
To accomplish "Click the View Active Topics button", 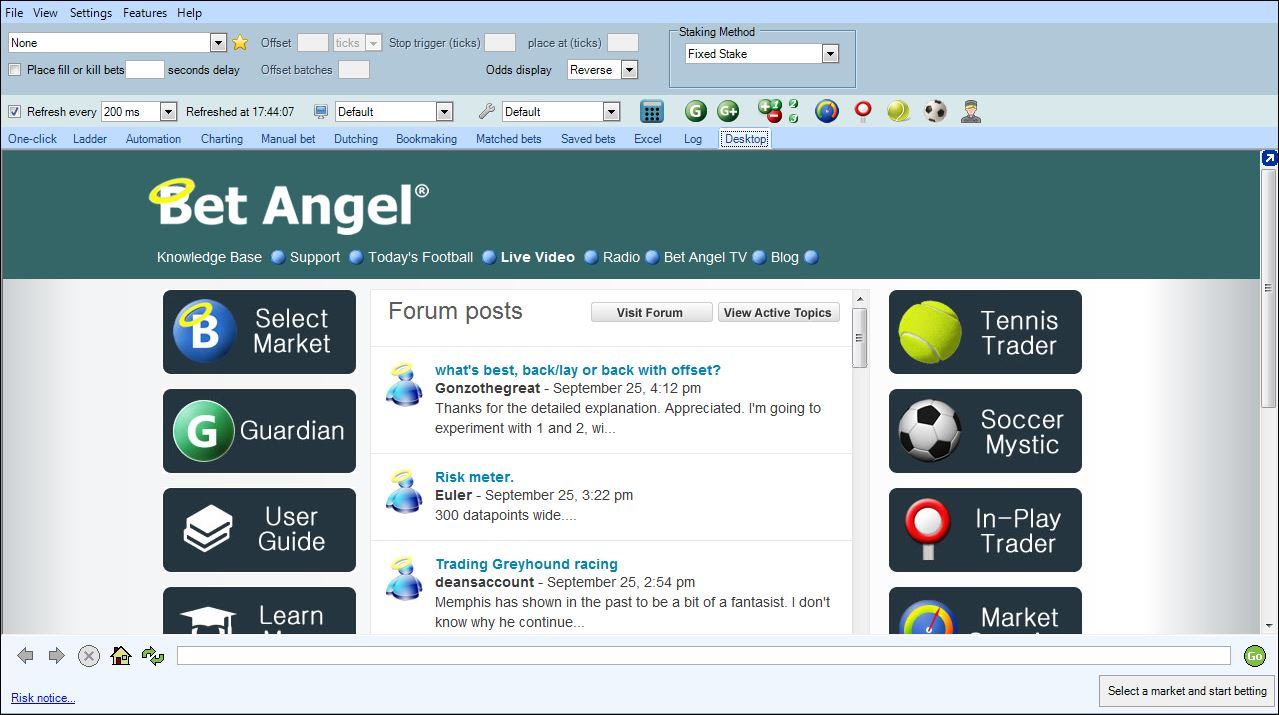I will point(778,312).
